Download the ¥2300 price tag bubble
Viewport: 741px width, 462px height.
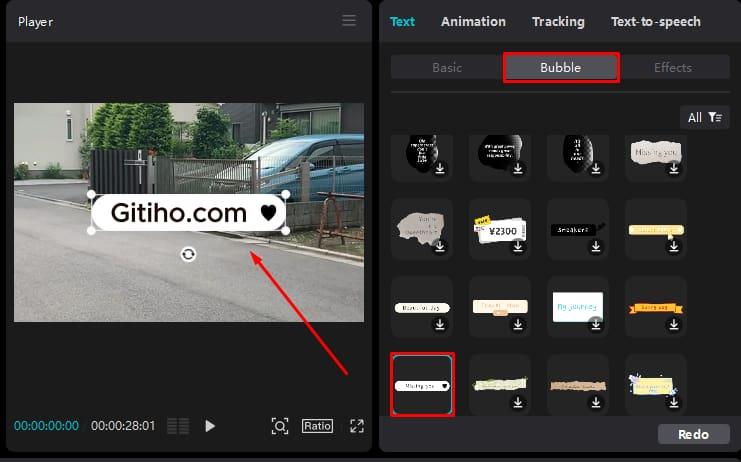tap(518, 246)
